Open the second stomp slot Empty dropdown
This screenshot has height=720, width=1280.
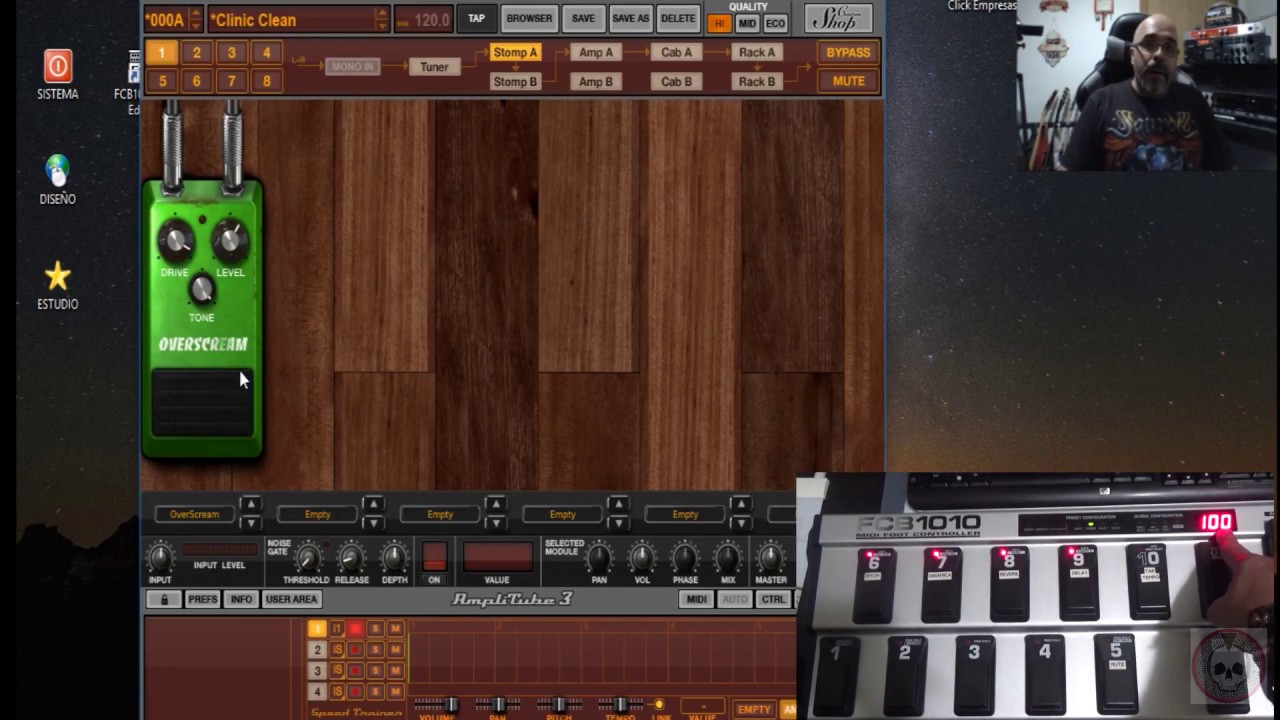coord(317,514)
